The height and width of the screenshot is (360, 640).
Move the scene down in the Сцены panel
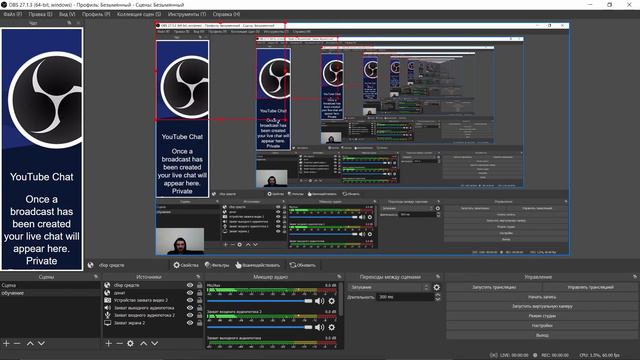tap(41, 343)
